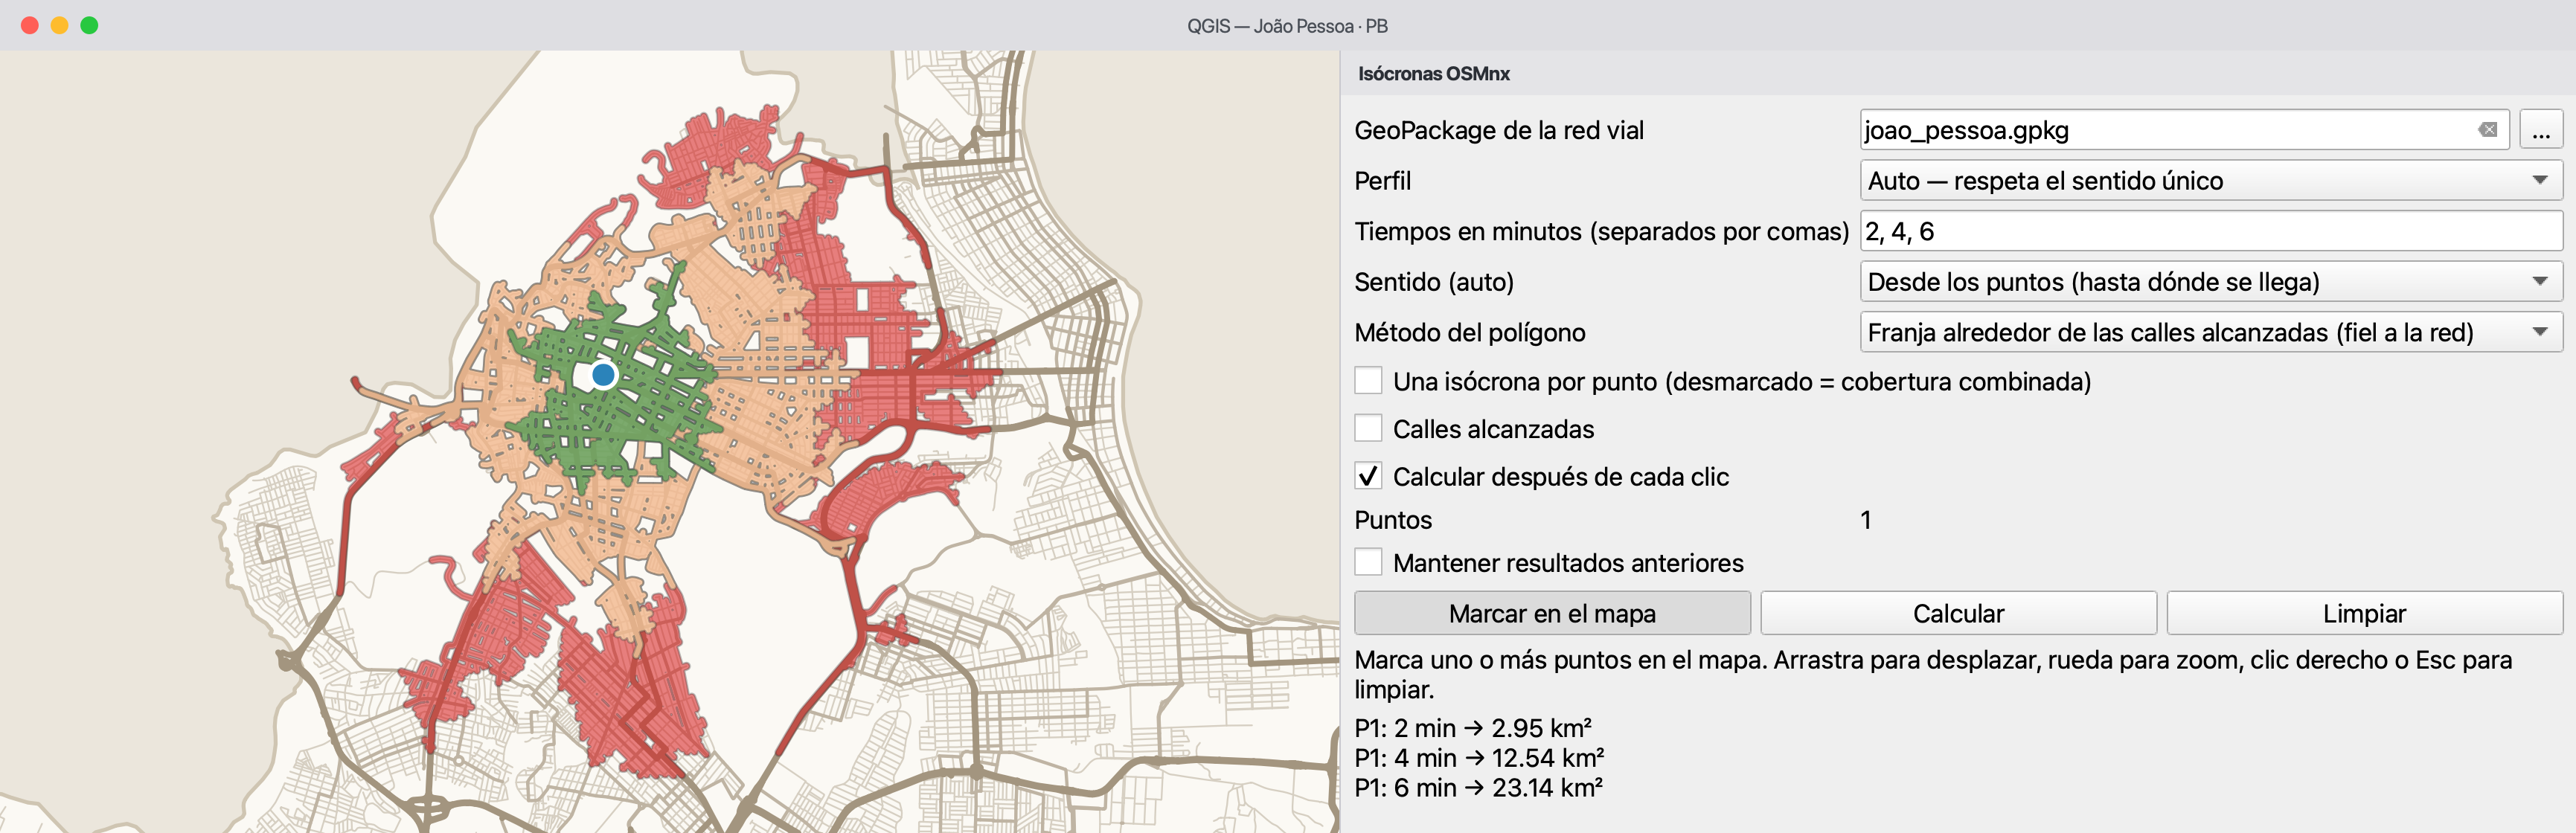
Task: Open the Método del polígono dropdown
Action: point(2211,332)
